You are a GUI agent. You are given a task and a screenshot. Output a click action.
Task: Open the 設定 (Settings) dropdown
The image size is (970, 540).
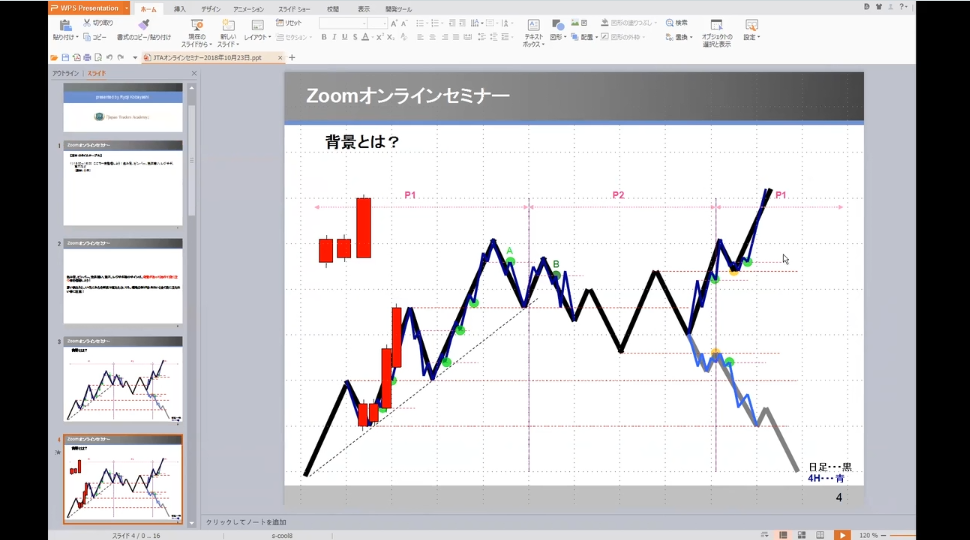(751, 37)
